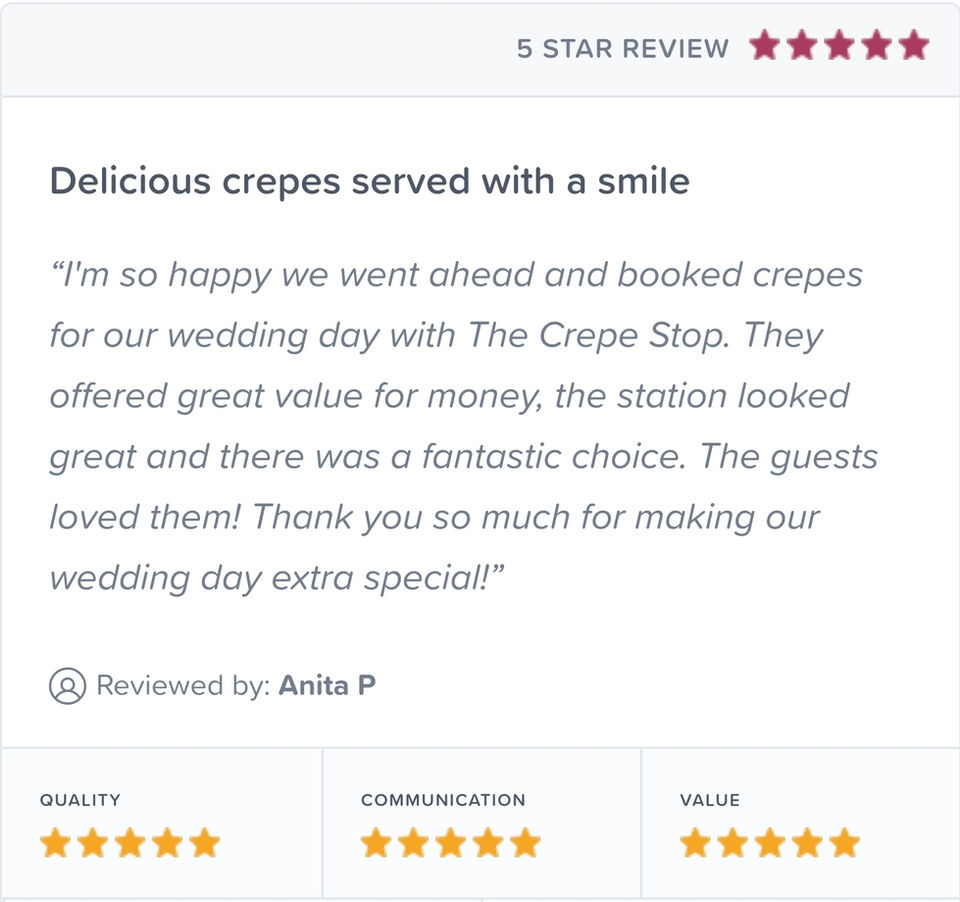The image size is (960, 902).
Task: Click the first Value rating star
Action: (x=695, y=843)
